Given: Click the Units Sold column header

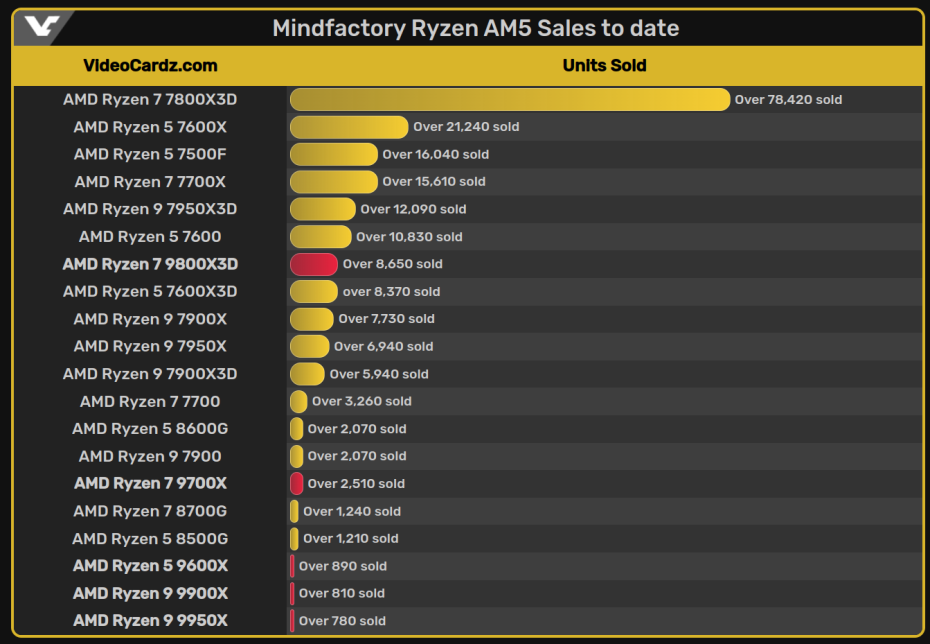Looking at the screenshot, I should [604, 66].
